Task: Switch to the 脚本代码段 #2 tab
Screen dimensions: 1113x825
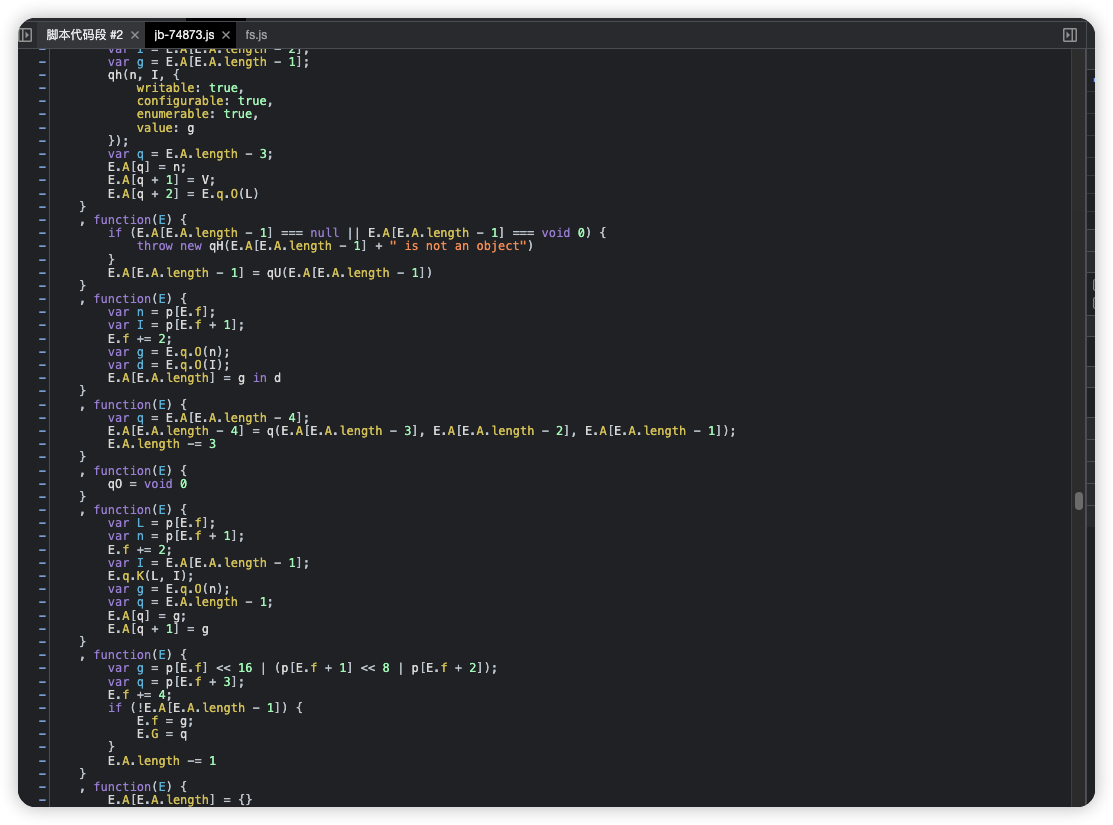Action: [x=84, y=35]
